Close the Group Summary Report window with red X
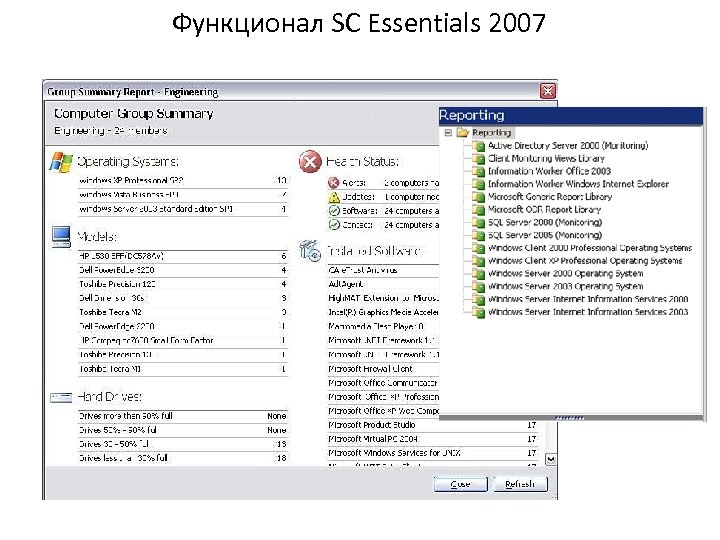The image size is (720, 540). coord(547,91)
